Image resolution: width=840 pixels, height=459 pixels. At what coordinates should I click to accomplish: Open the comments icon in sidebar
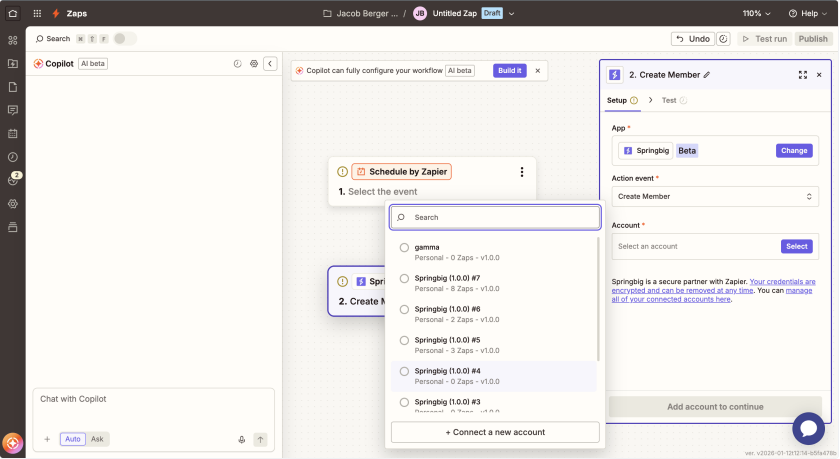13,110
